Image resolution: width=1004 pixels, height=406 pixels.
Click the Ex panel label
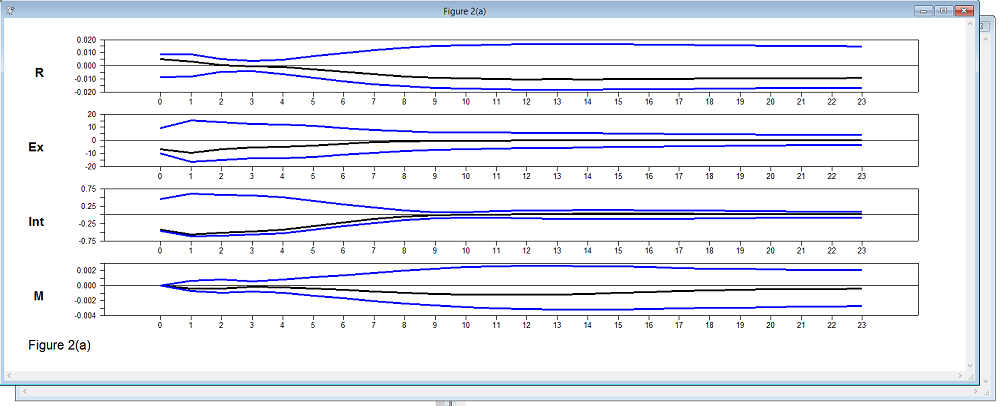(x=37, y=146)
